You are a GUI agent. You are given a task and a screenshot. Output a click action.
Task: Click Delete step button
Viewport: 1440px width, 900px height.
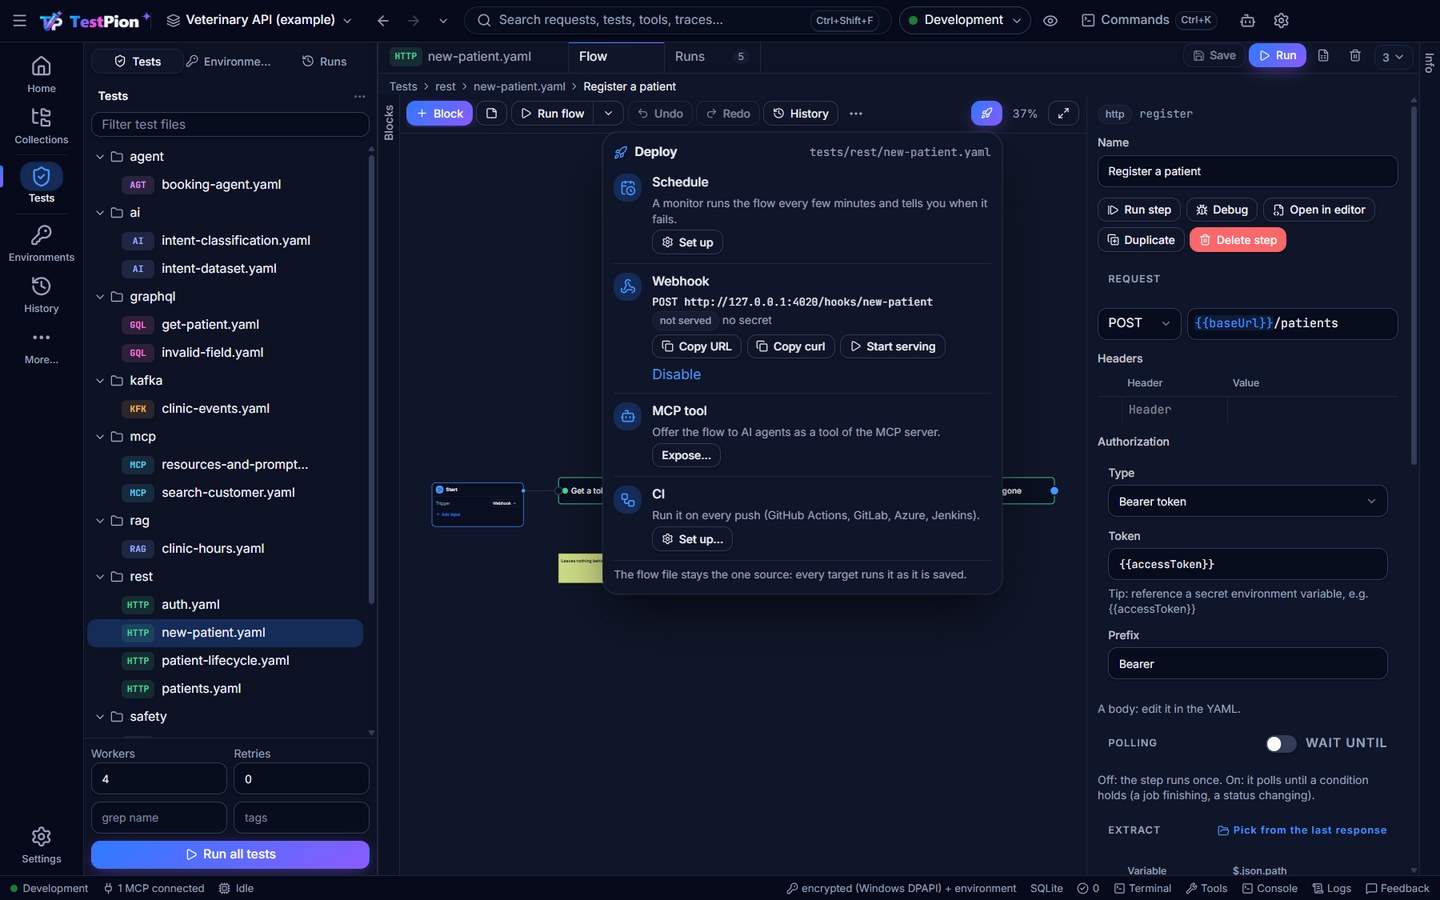[x=1237, y=240]
